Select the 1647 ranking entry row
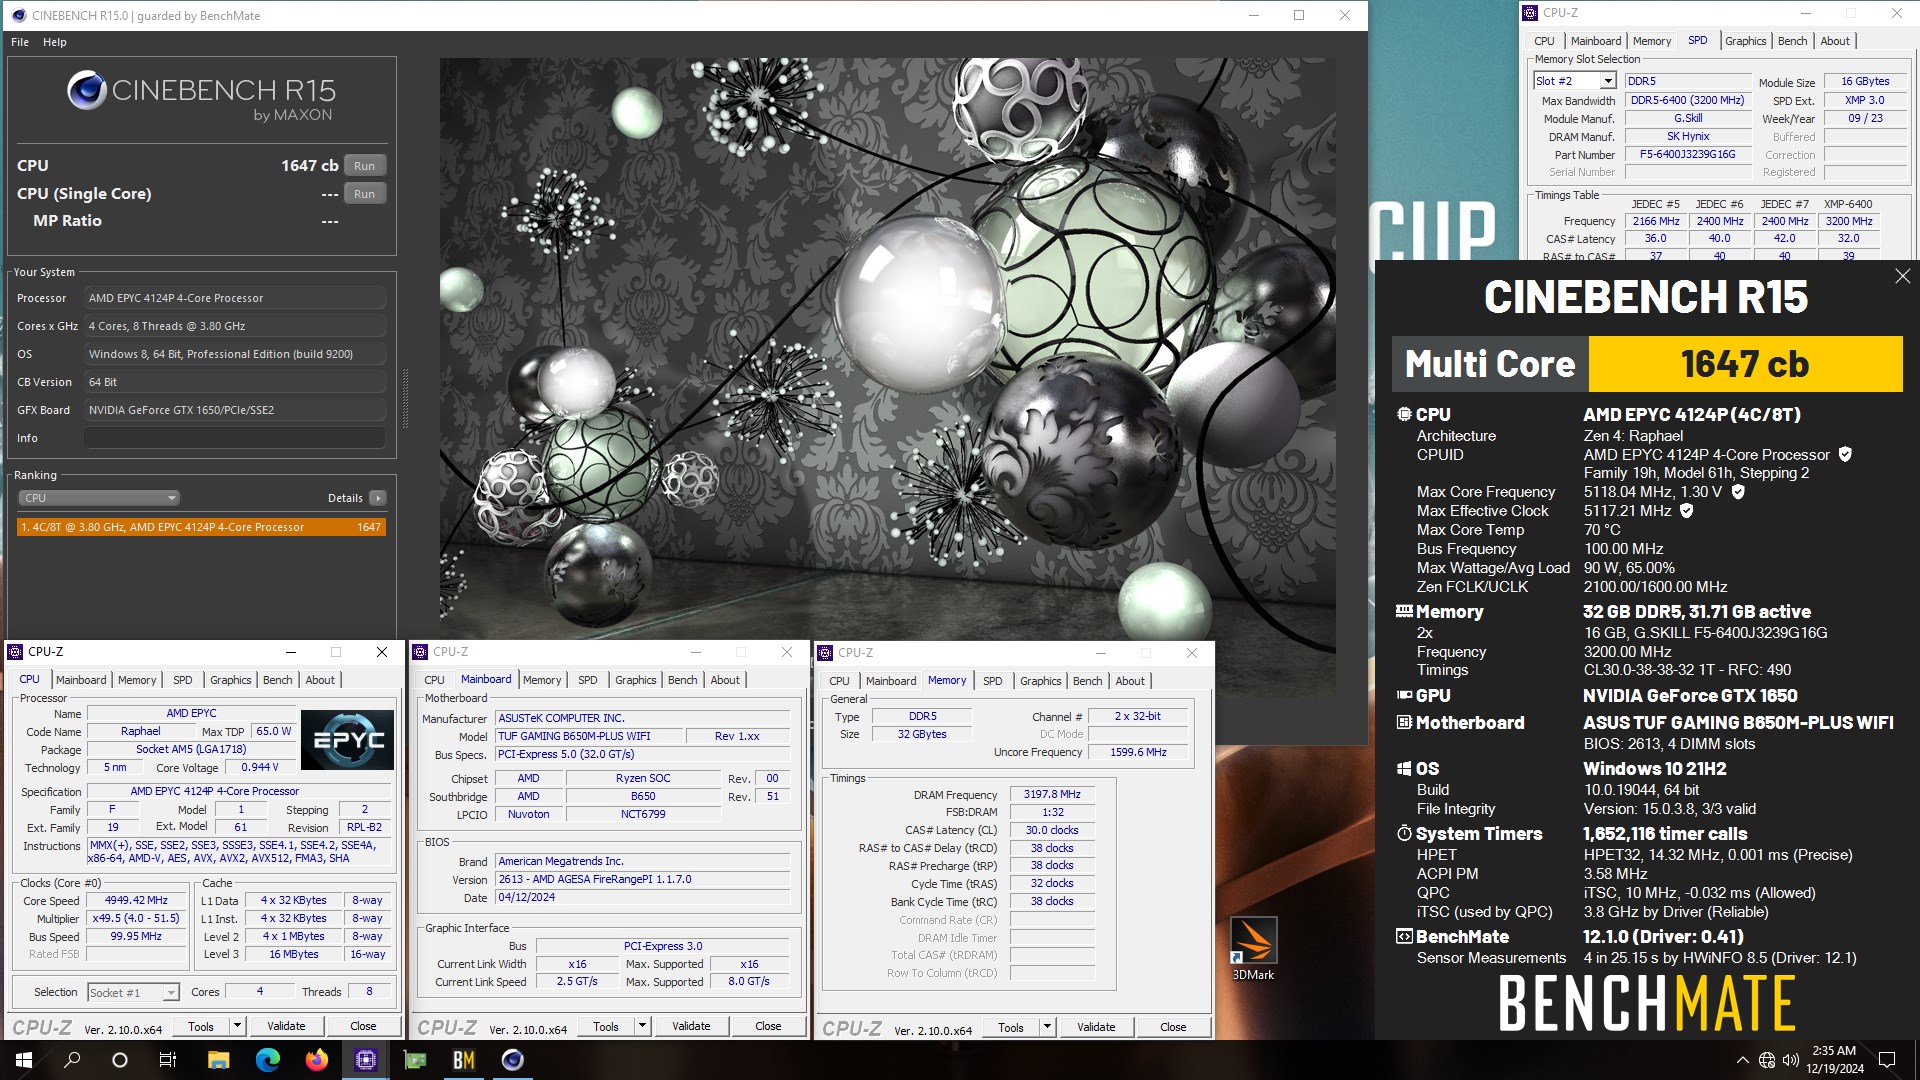 [200, 527]
